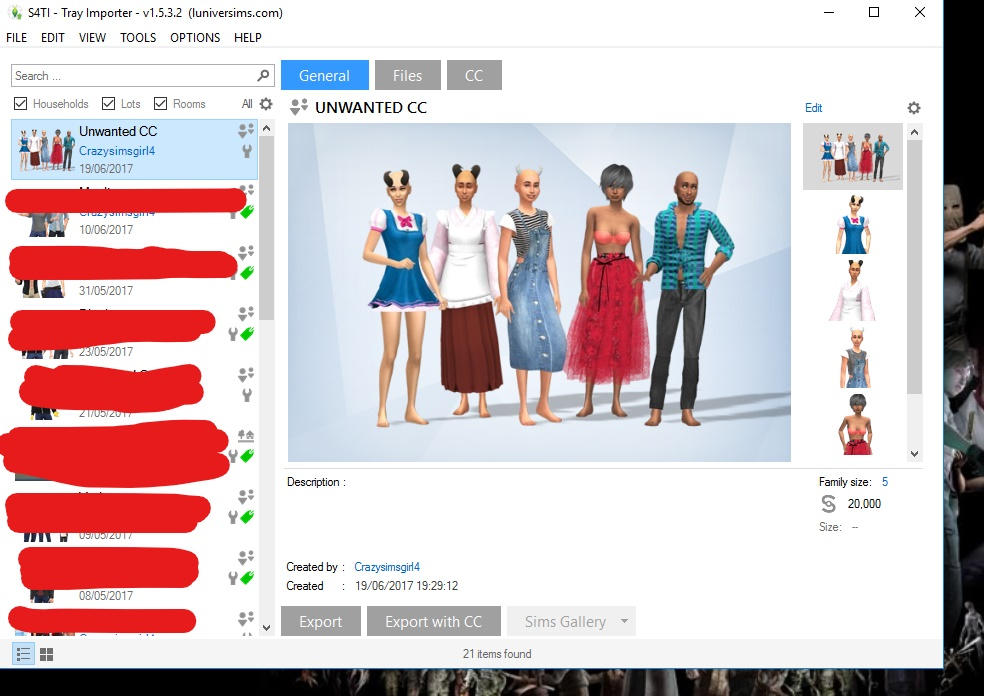Viewport: 984px width, 696px height.
Task: Toggle the Lots filter checkbox
Action: click(x=109, y=104)
